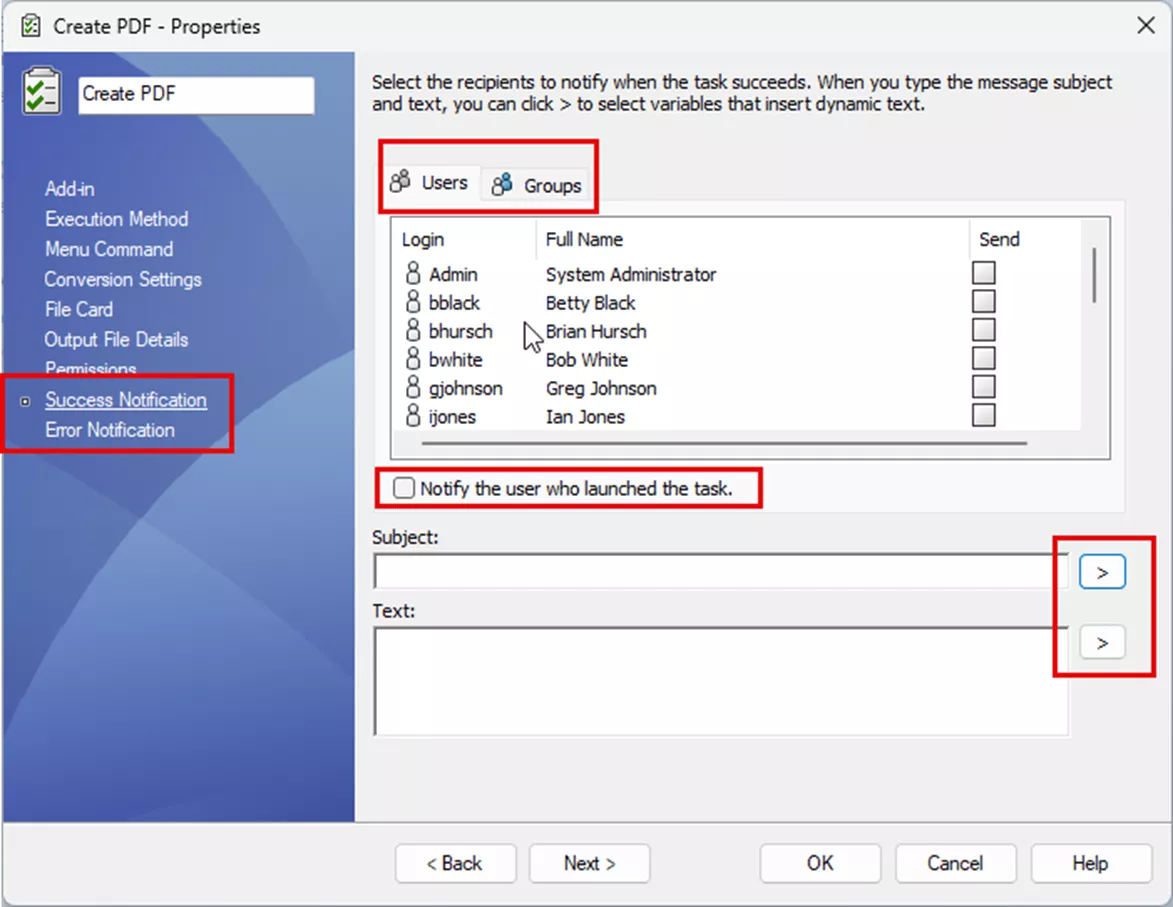Open variable list for Subject field
Screen dimensions: 1173x907
point(1102,572)
